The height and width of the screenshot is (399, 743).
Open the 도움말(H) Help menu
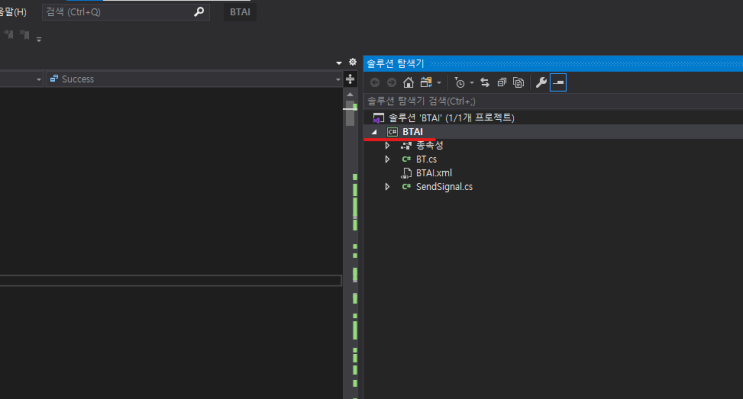click(13, 12)
